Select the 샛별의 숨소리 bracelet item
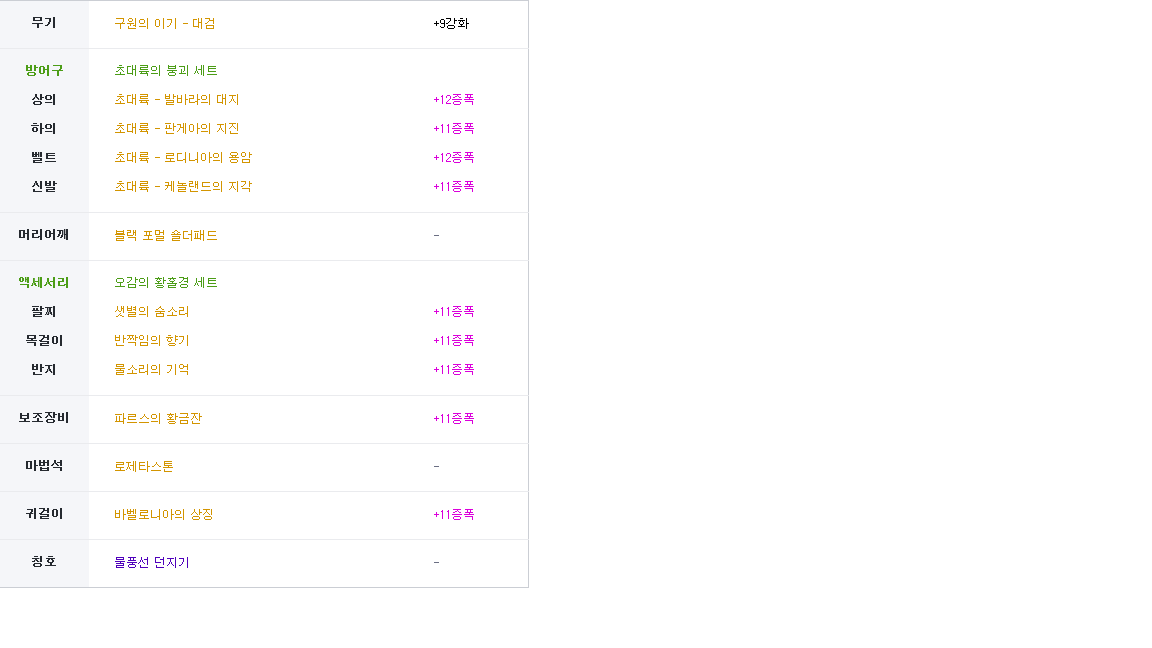This screenshot has height=648, width=1152. point(152,312)
